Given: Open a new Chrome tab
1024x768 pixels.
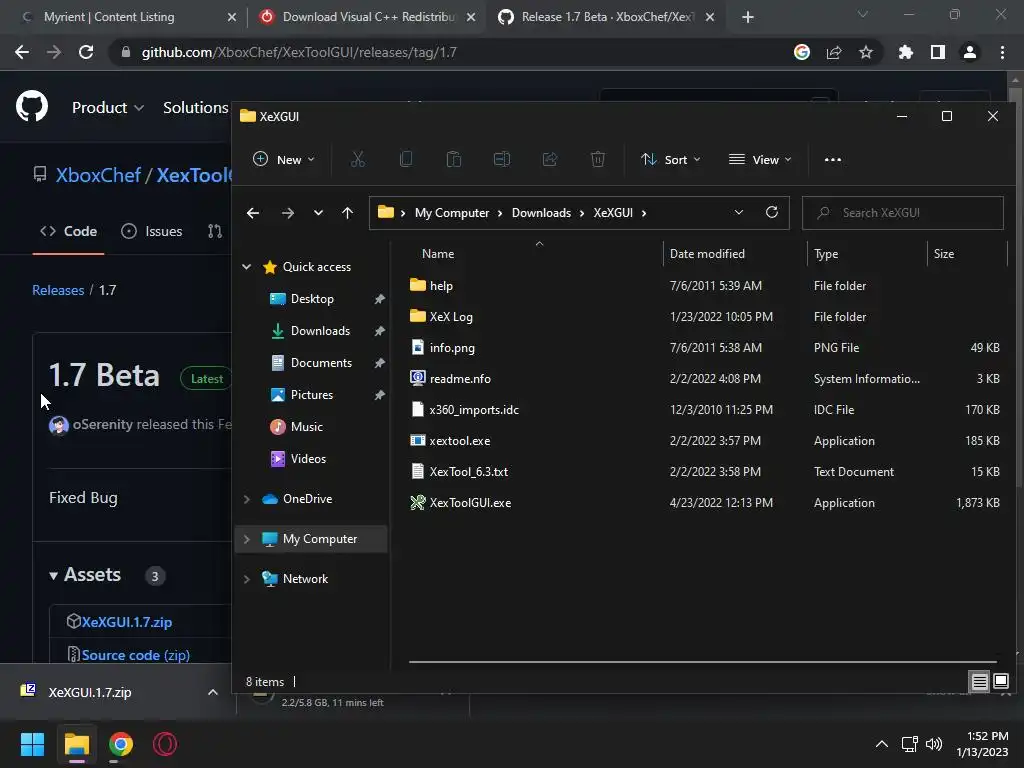Looking at the screenshot, I should coord(748,17).
